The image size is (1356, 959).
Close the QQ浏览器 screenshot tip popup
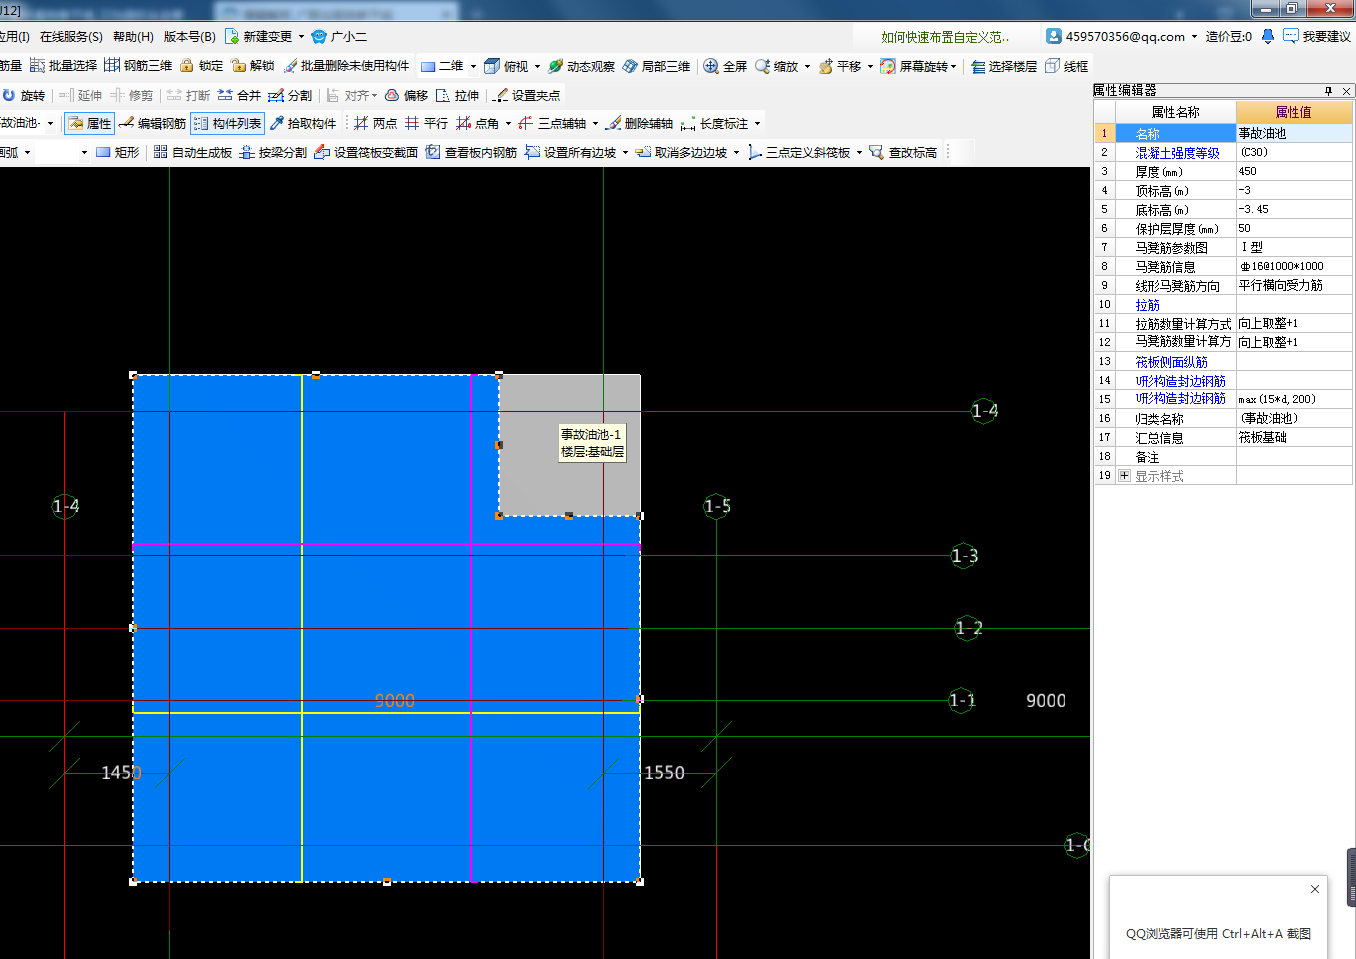[1315, 889]
